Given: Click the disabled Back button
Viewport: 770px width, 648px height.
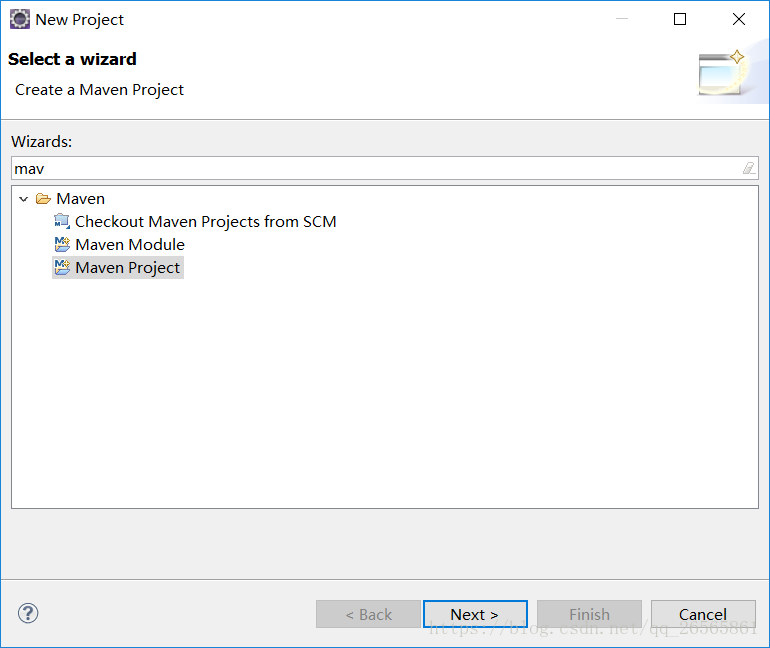Looking at the screenshot, I should click(x=368, y=614).
